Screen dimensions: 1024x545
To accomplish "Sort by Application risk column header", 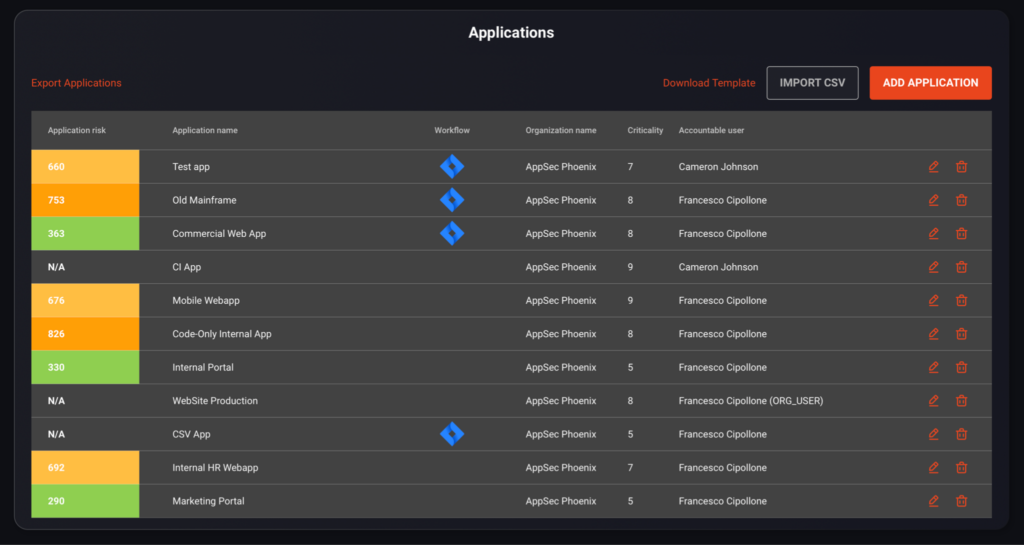I will (x=76, y=131).
